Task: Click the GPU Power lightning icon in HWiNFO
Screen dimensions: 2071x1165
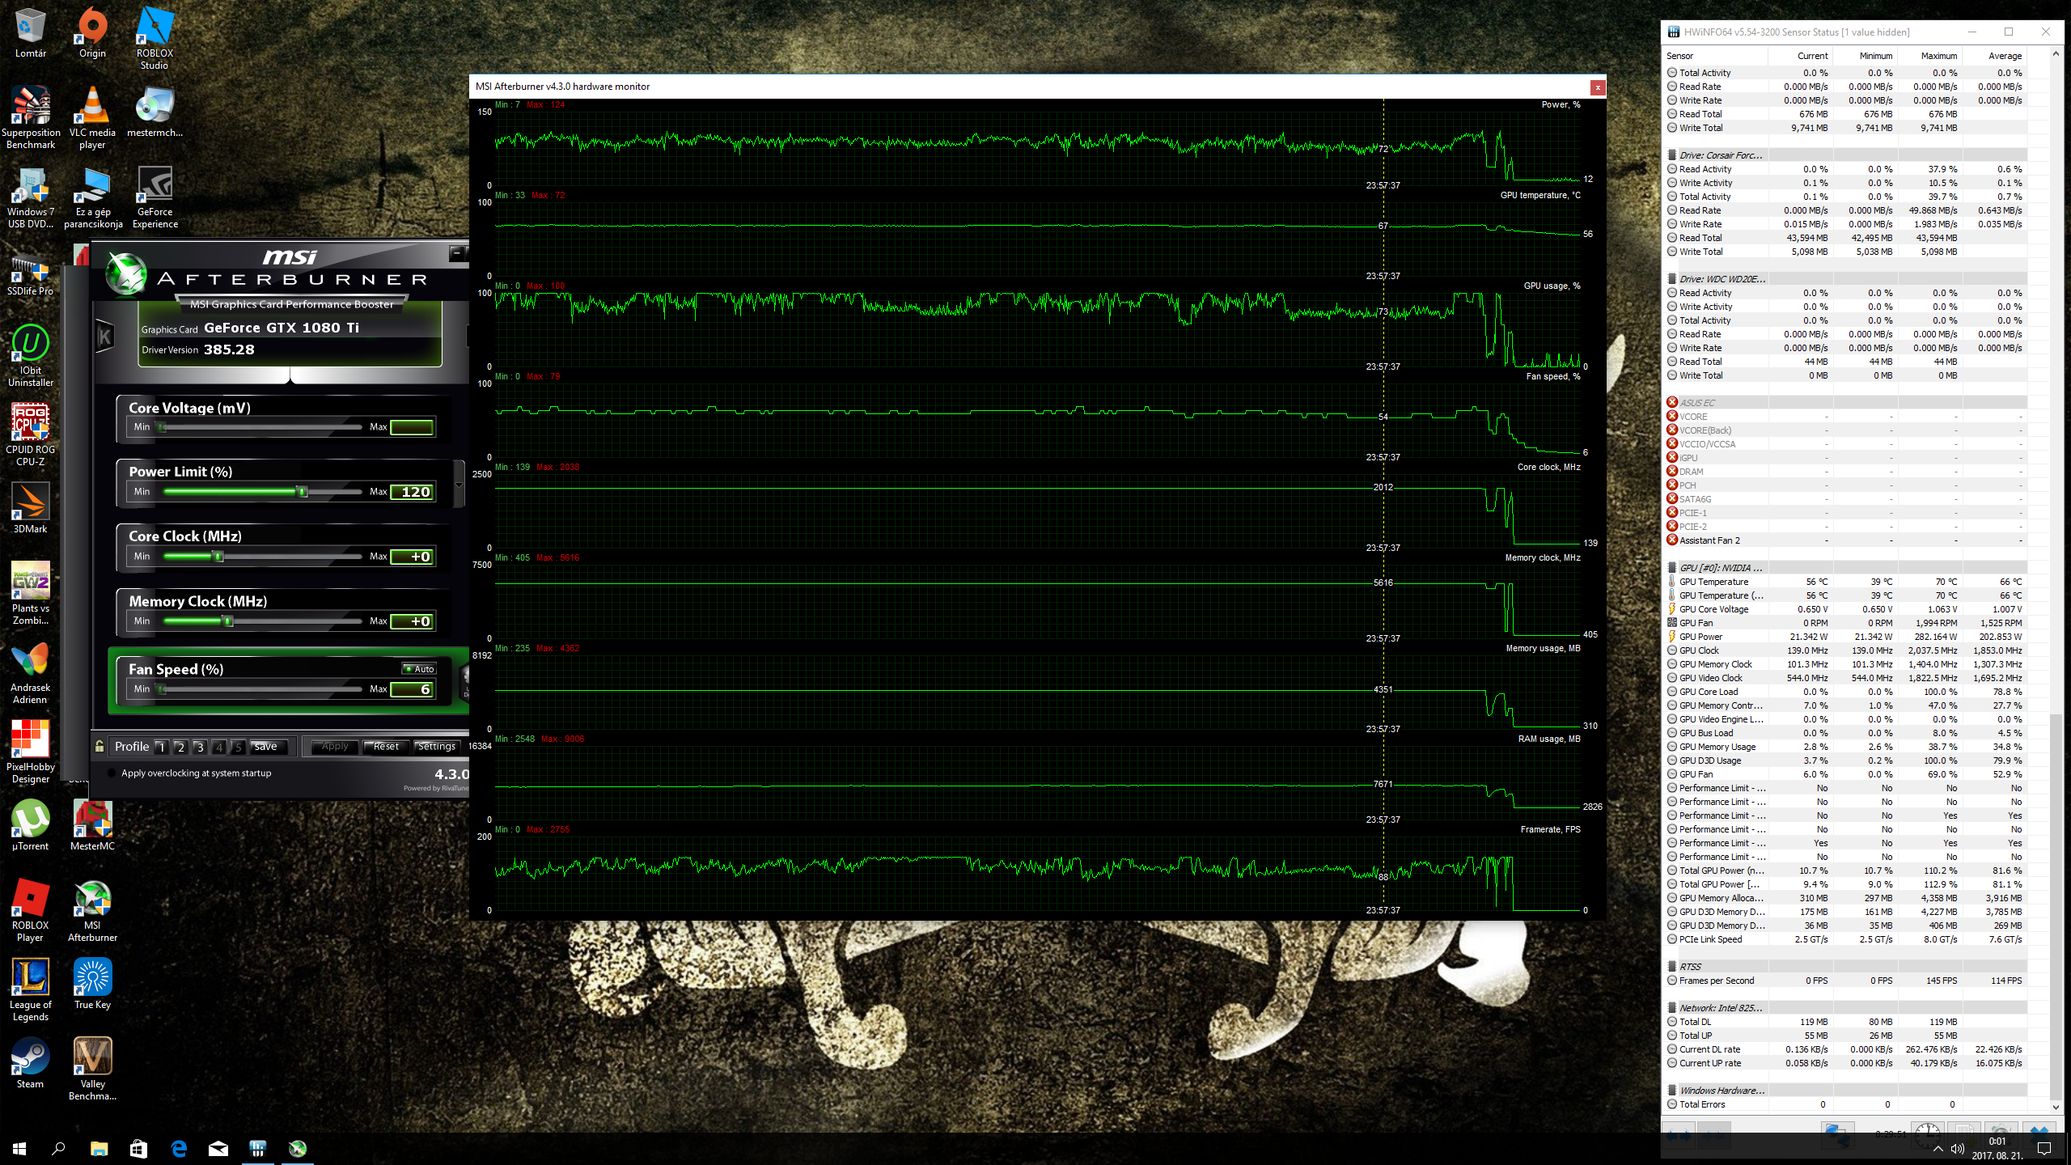Action: coord(1672,636)
